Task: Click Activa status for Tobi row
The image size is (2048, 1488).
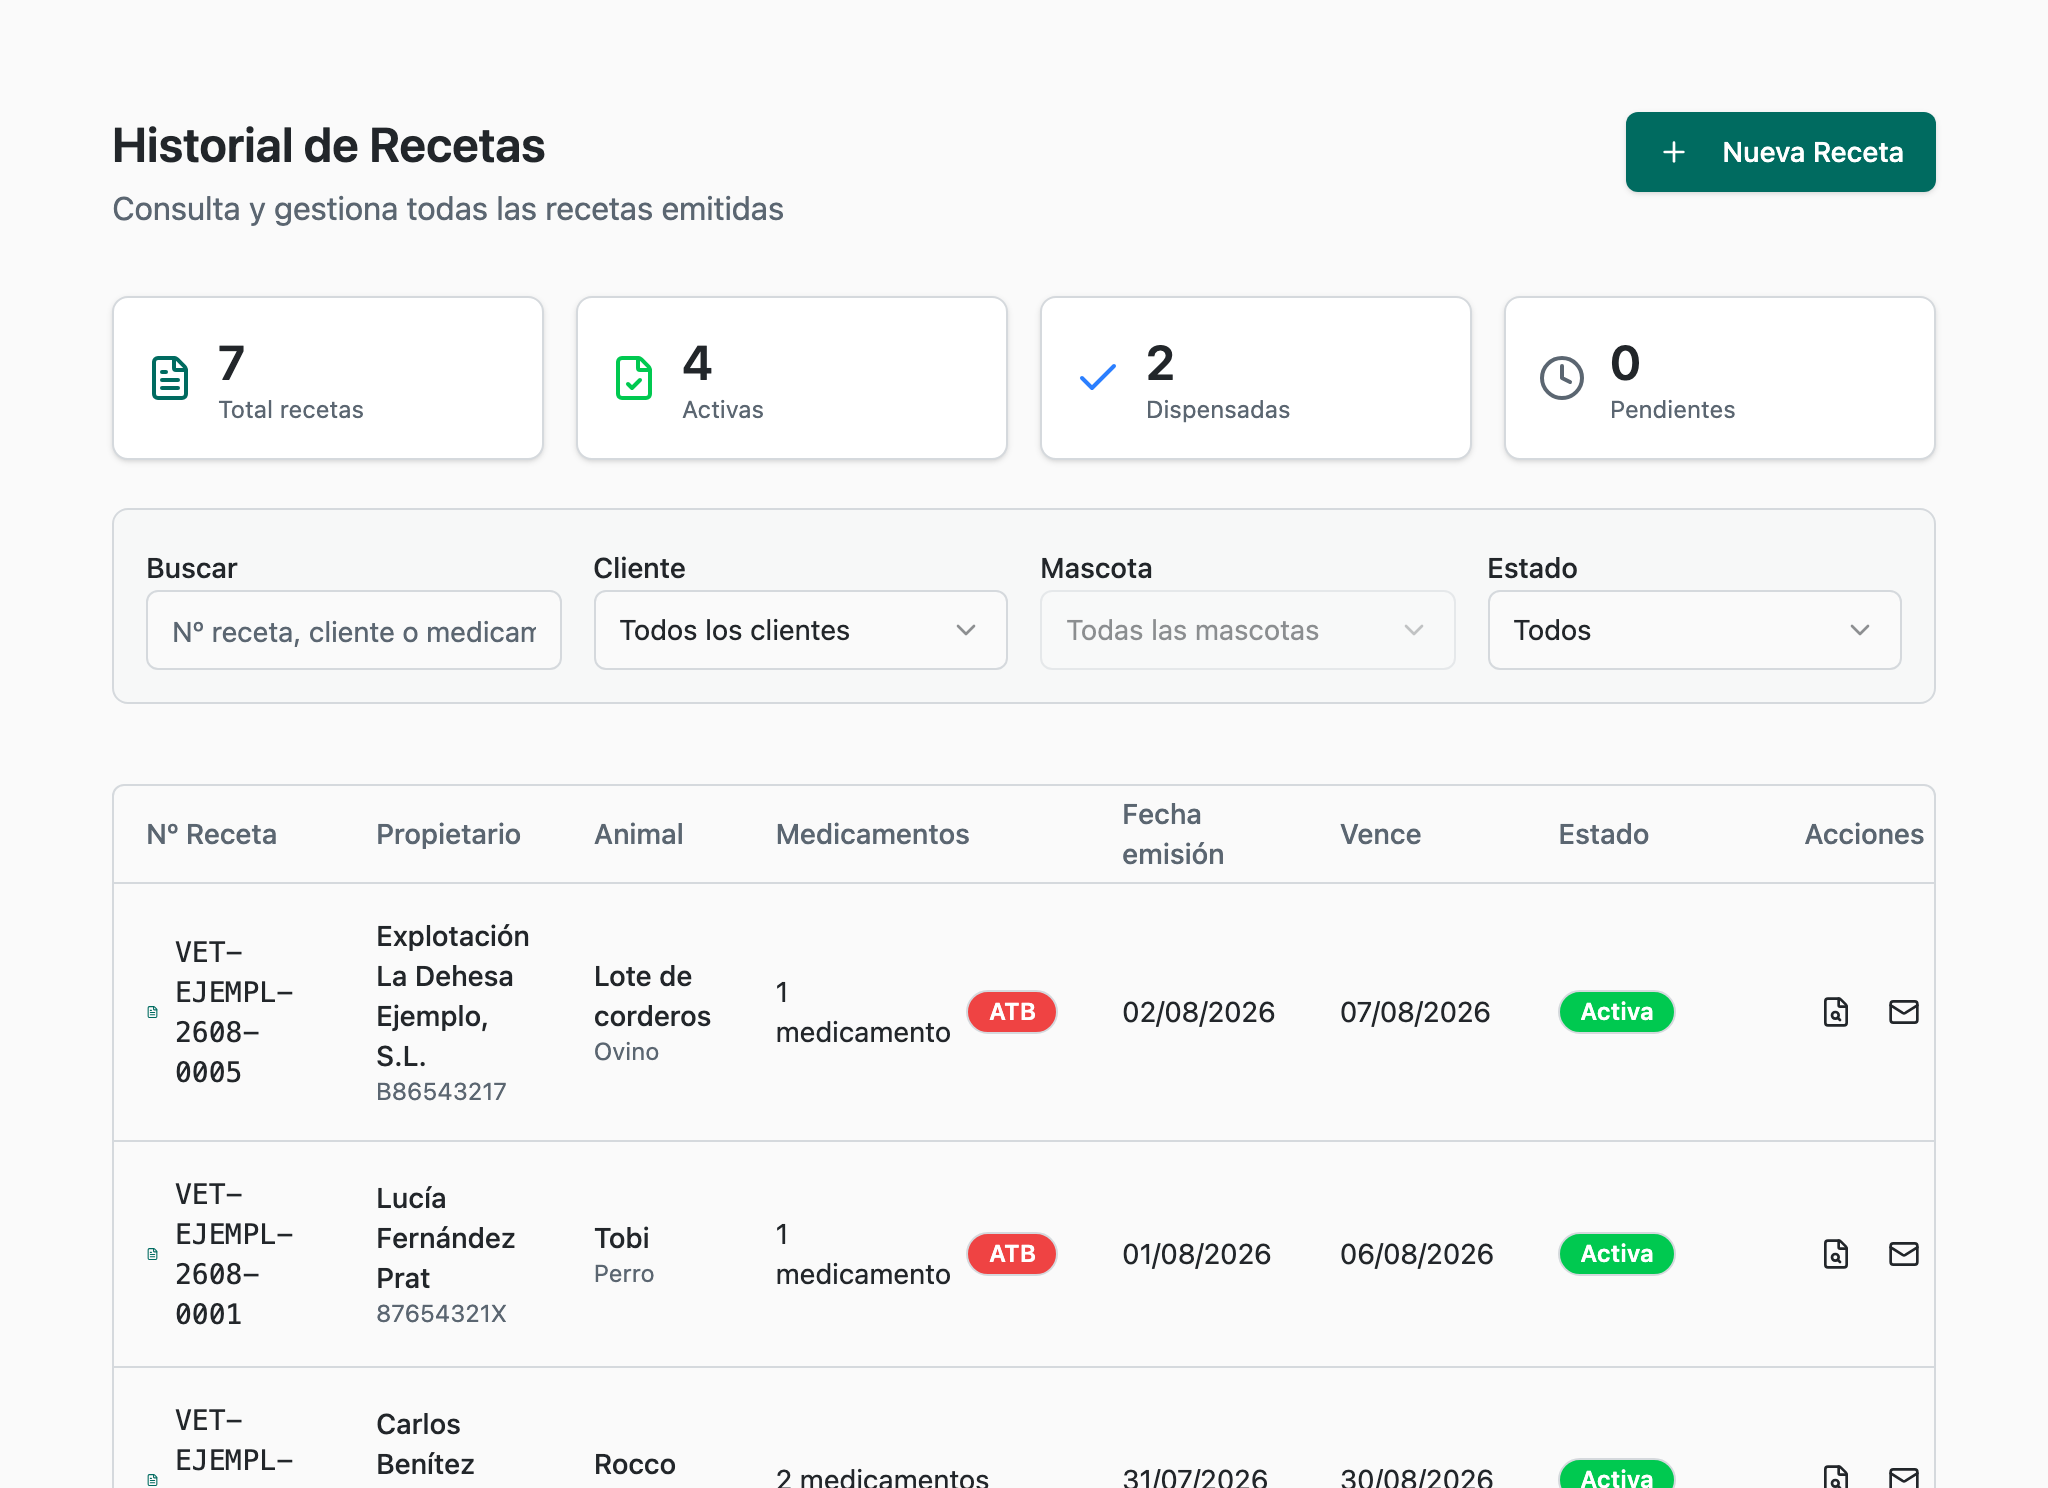Action: 1617,1254
